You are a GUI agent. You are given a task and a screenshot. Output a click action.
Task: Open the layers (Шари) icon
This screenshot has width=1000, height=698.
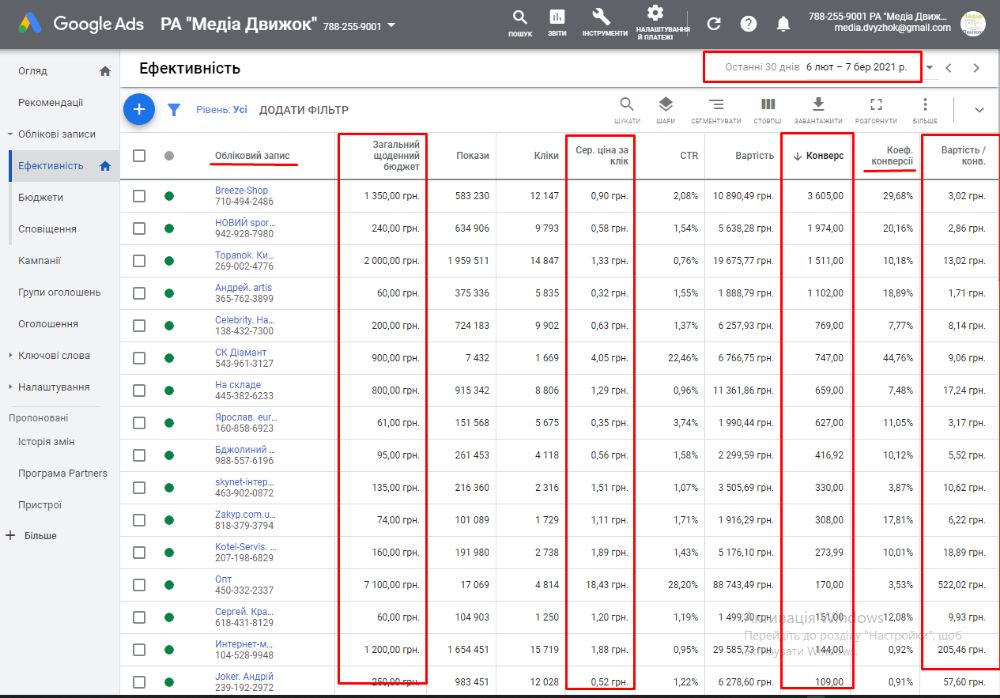pyautogui.click(x=665, y=104)
